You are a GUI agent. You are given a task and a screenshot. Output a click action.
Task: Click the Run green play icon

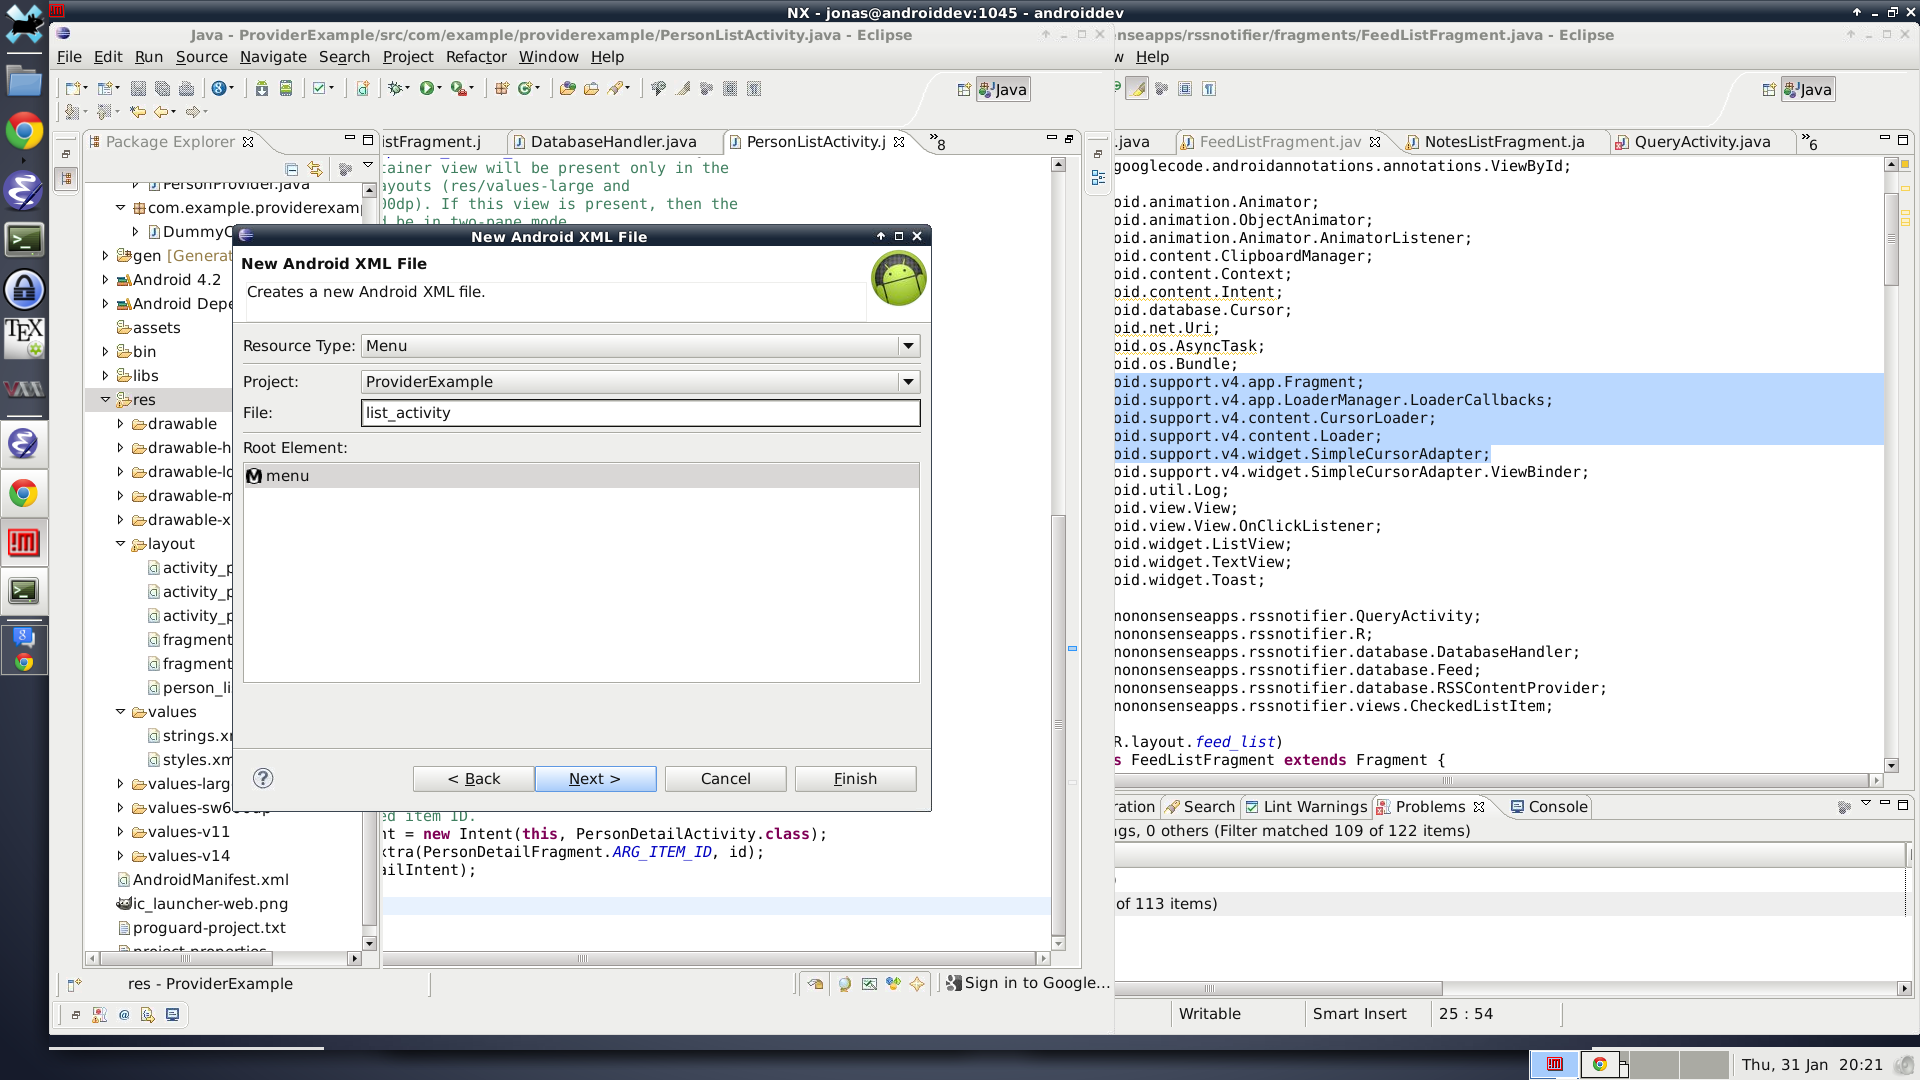coord(427,89)
